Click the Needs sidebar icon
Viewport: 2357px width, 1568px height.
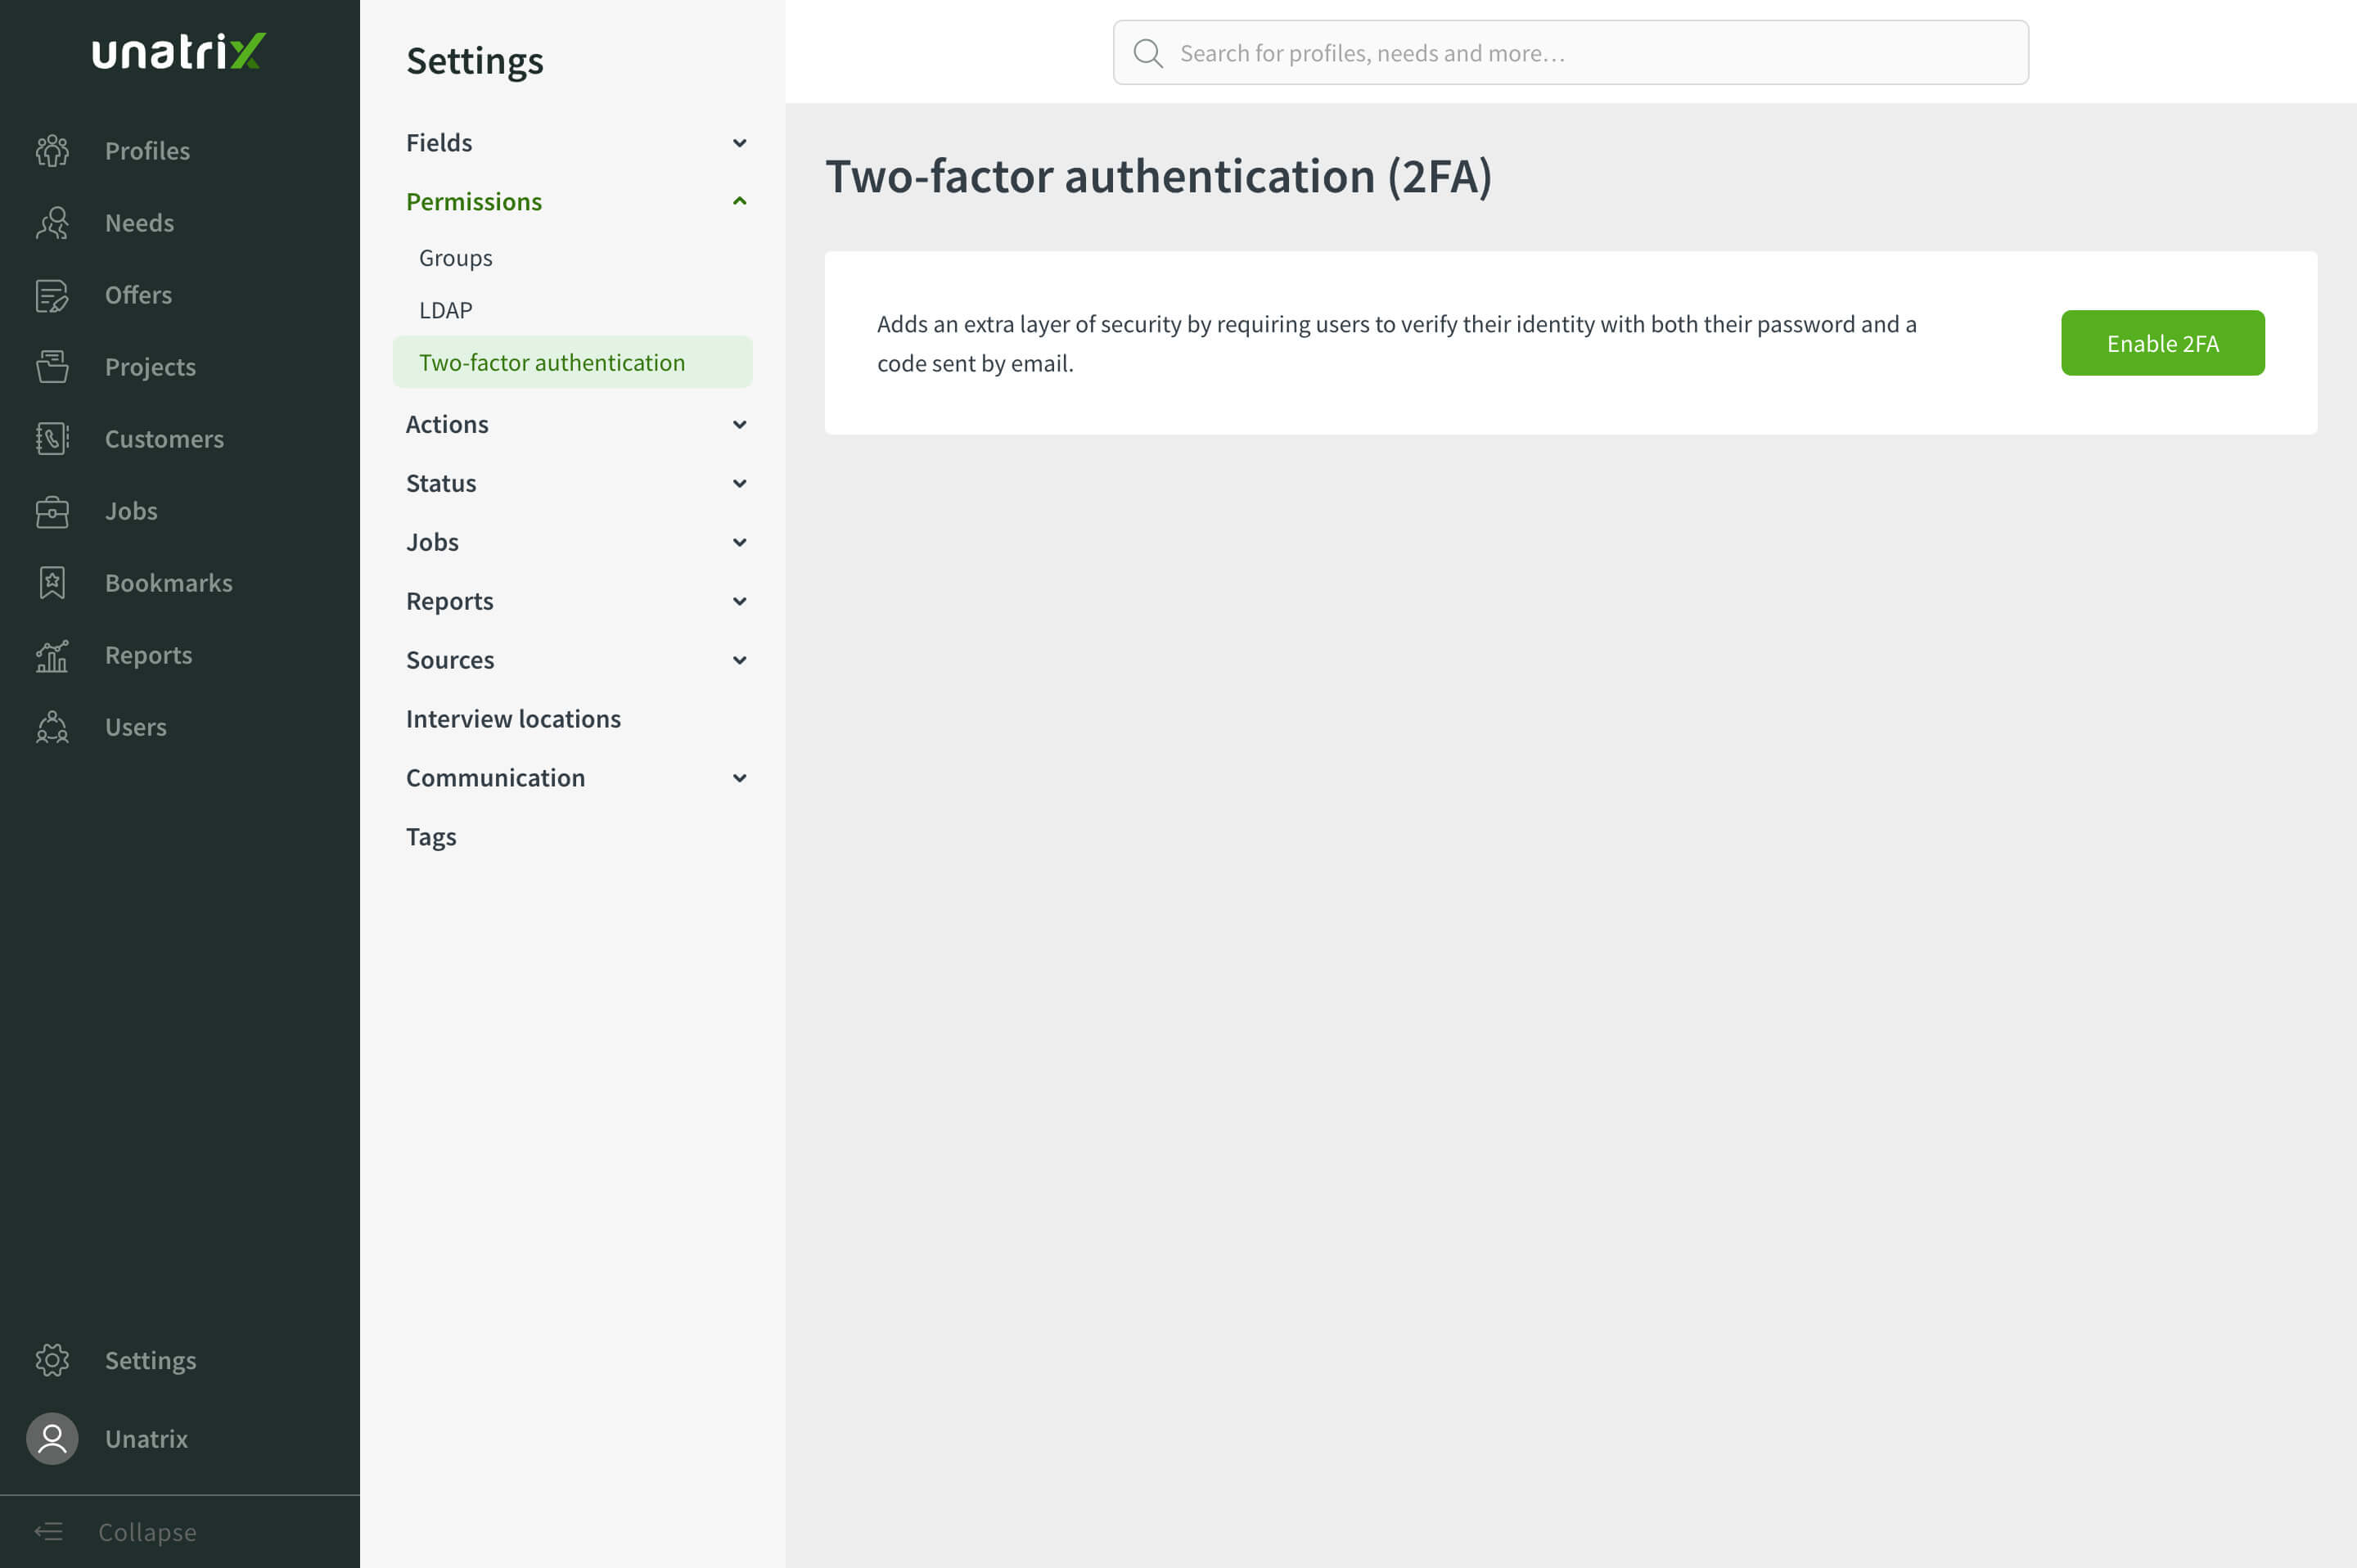pos(52,223)
